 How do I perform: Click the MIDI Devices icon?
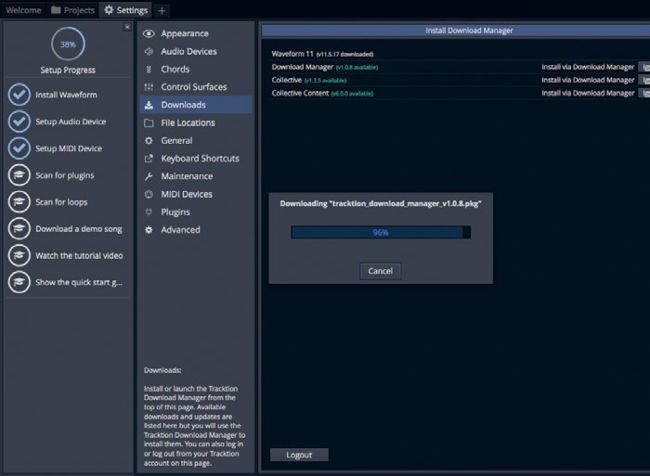point(149,194)
